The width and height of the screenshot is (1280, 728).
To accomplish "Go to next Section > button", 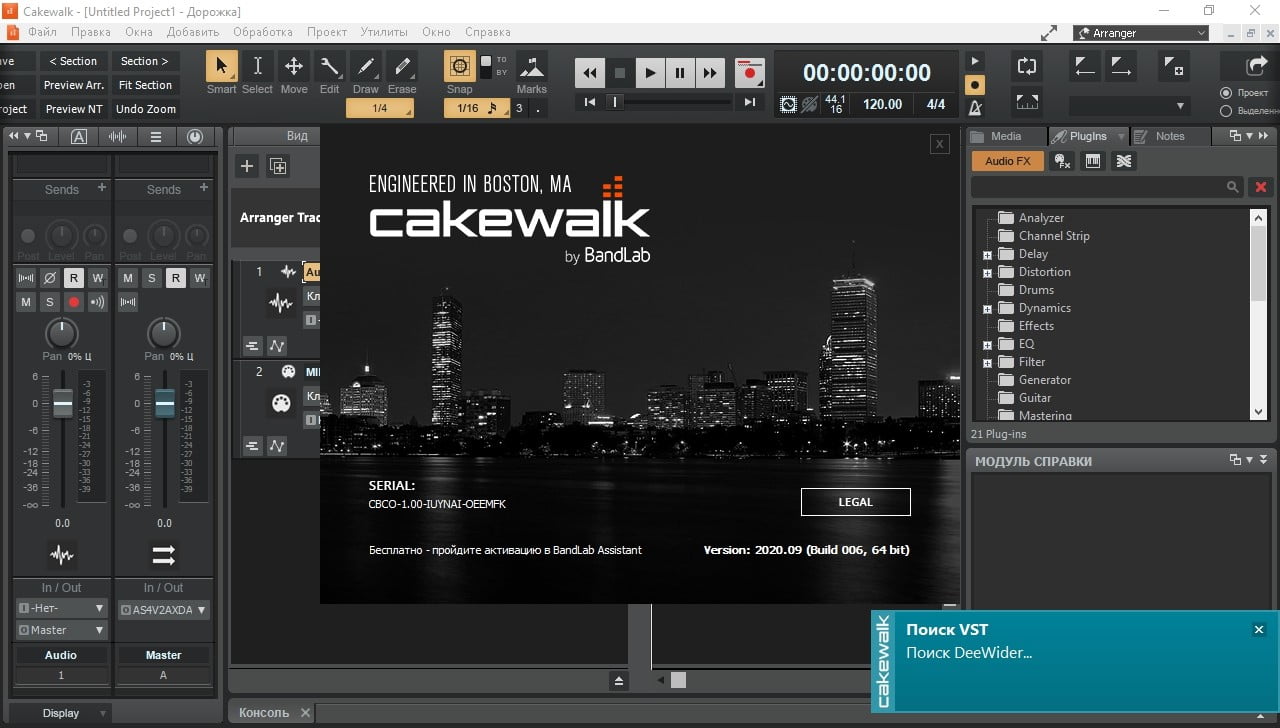I will [146, 61].
